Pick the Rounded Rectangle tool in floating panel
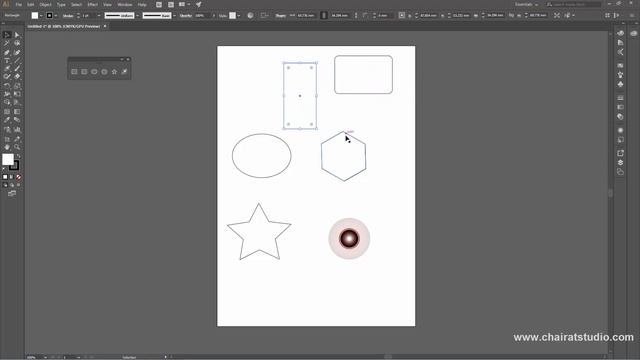640x360 pixels. coord(84,71)
